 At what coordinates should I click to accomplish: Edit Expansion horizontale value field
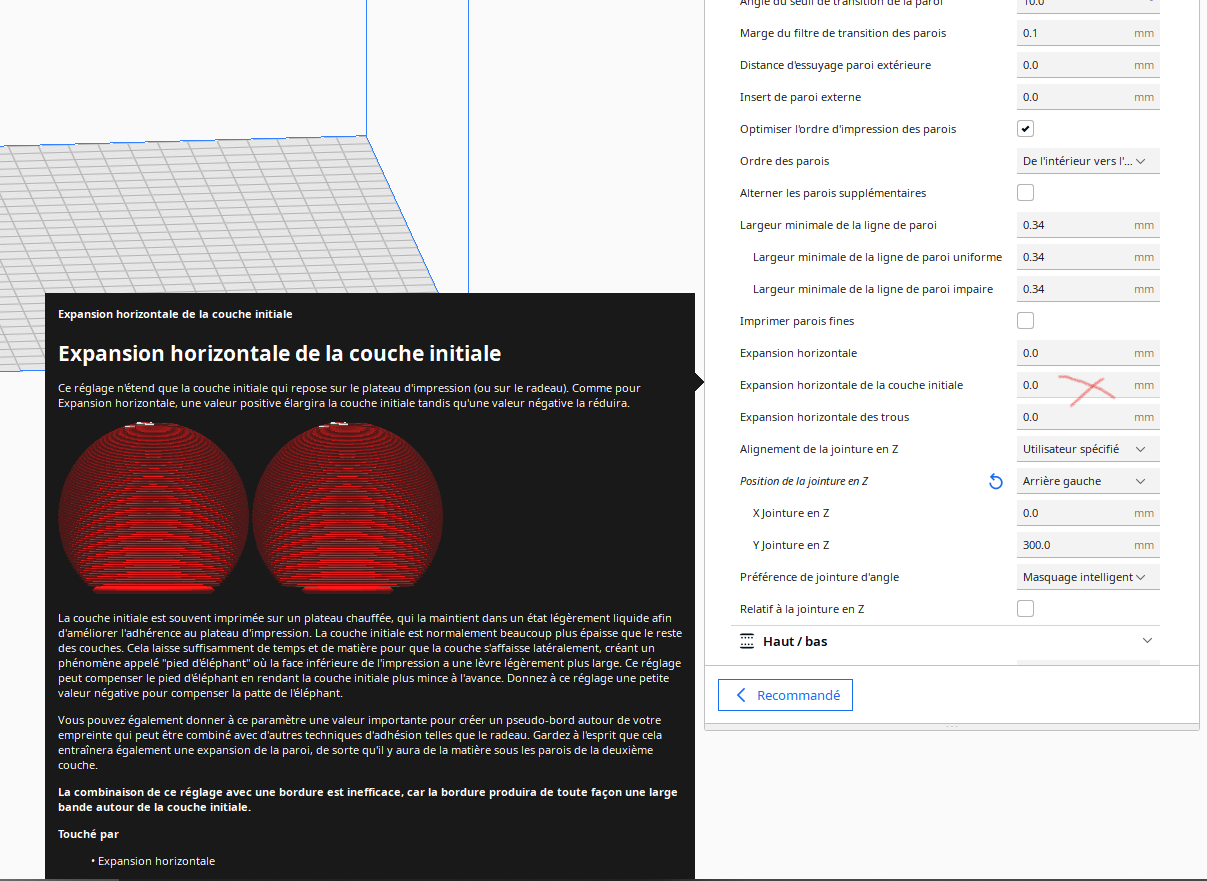1088,353
